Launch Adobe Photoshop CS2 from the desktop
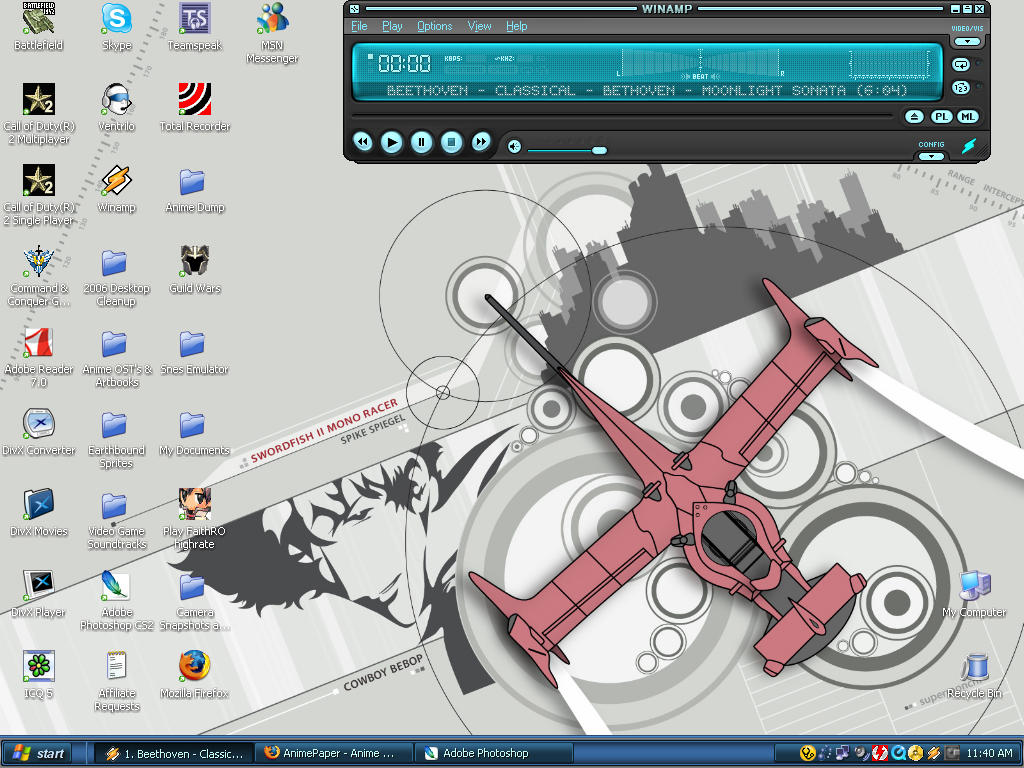The image size is (1024, 768). point(116,600)
